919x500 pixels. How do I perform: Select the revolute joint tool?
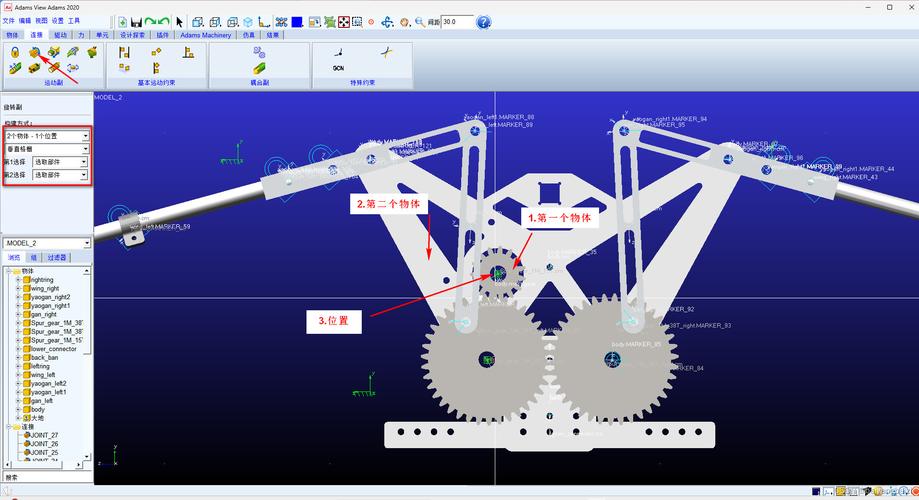click(34, 51)
